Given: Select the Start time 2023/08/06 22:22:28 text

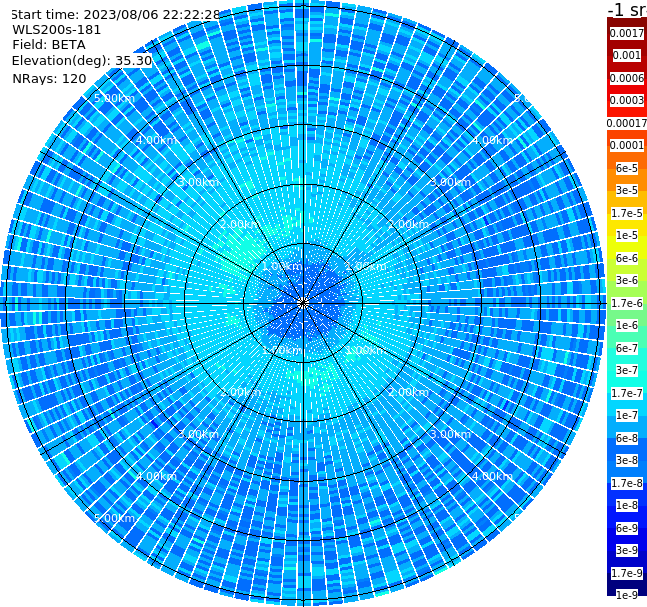Looking at the screenshot, I should [115, 14].
